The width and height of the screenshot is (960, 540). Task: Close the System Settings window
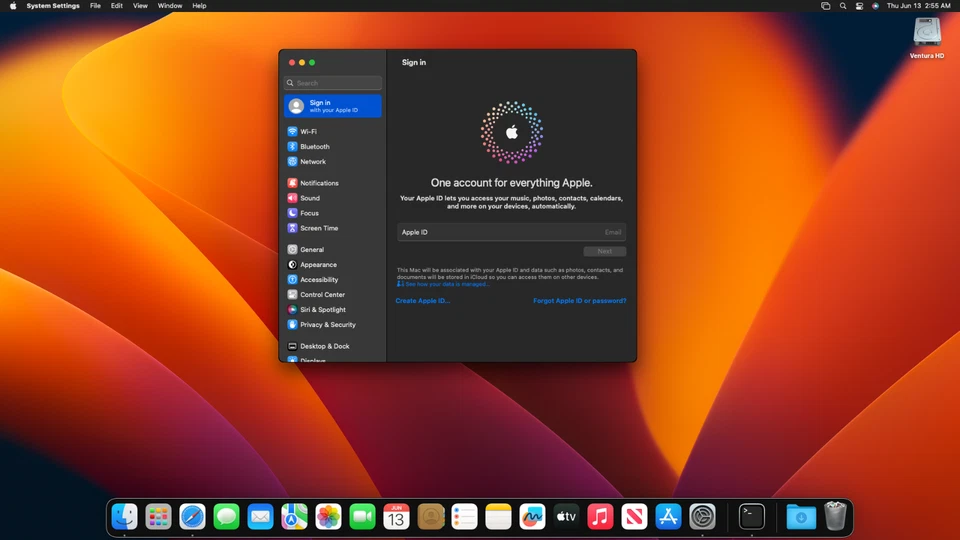pyautogui.click(x=292, y=62)
